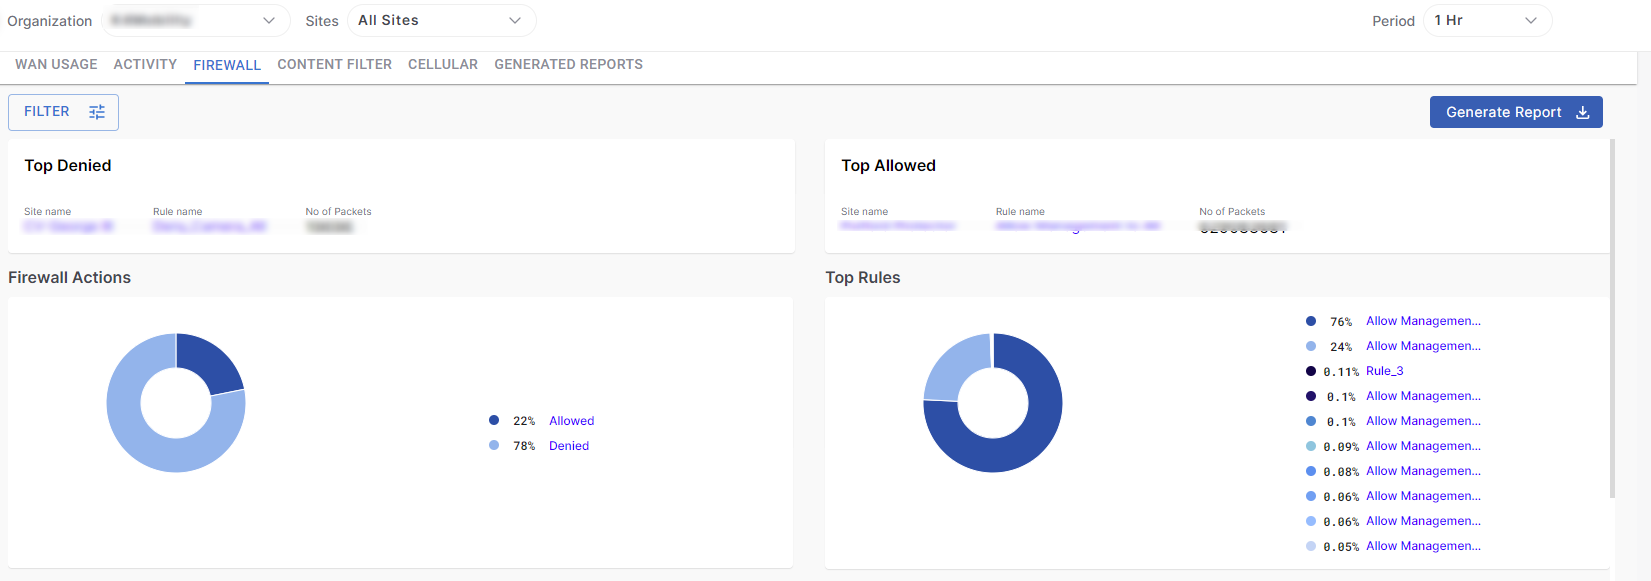Click the 76% legend color dot
Image resolution: width=1651 pixels, height=581 pixels.
(1311, 321)
